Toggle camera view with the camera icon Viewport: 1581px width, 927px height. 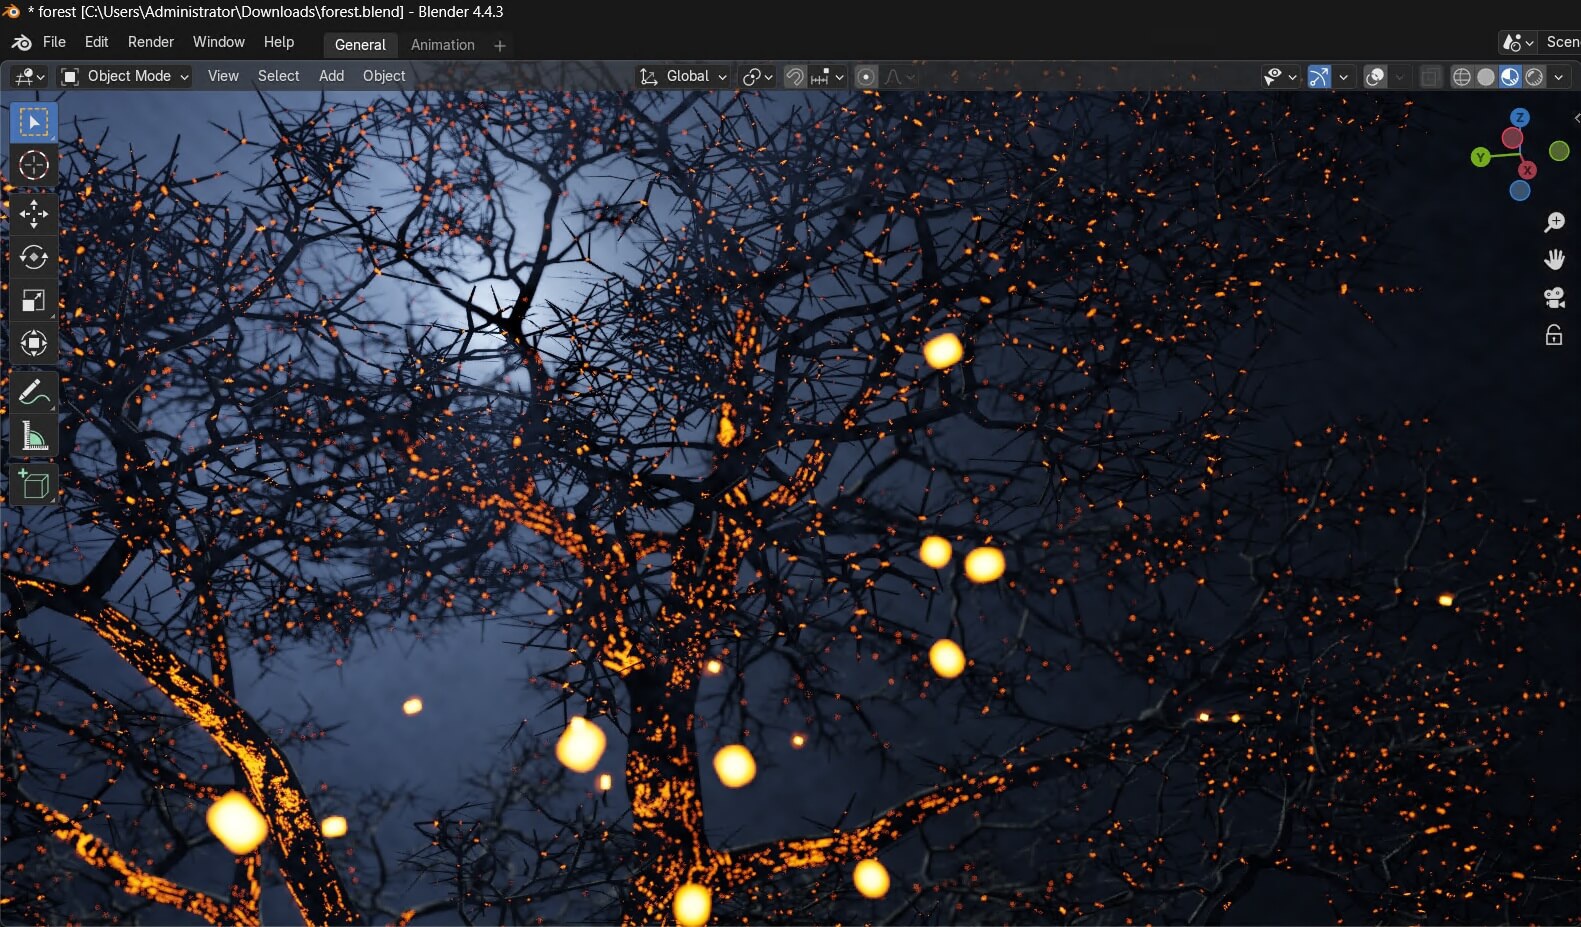pos(1554,297)
